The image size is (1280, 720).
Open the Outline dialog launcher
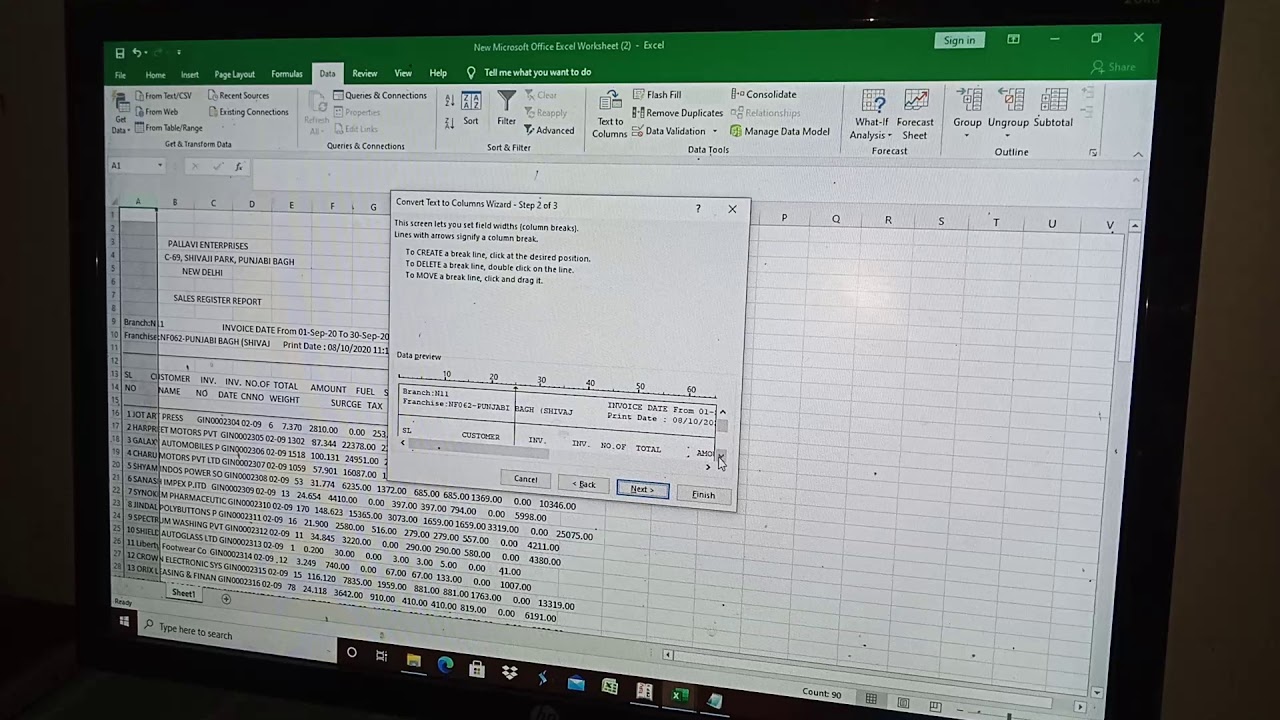coord(1093,152)
